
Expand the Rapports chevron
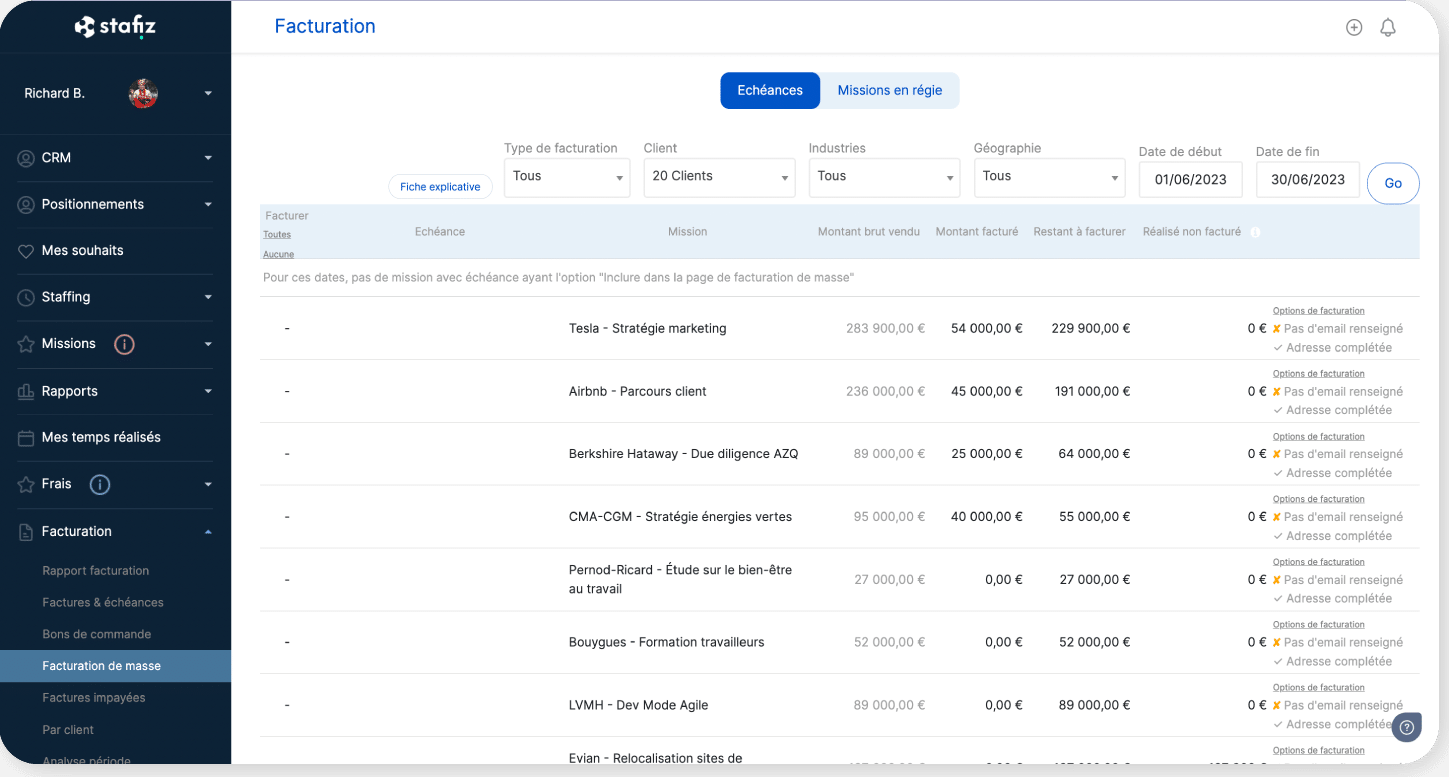[x=208, y=391]
